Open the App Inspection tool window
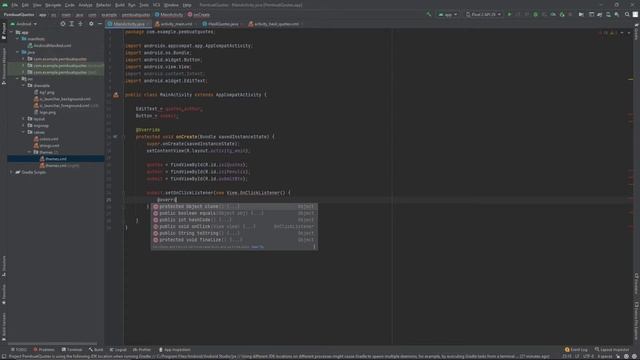The image size is (640, 360). pos(174,350)
